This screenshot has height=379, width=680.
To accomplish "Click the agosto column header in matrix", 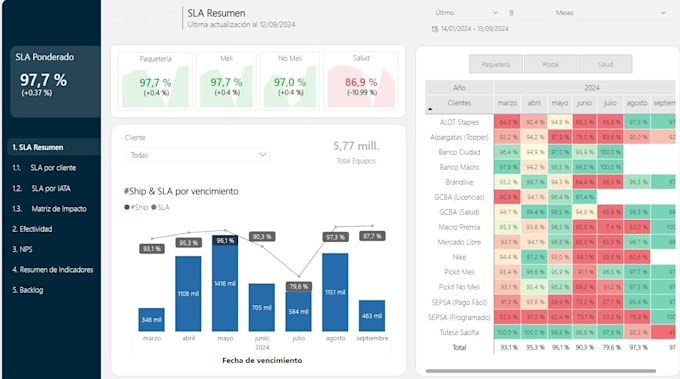I will click(x=637, y=103).
